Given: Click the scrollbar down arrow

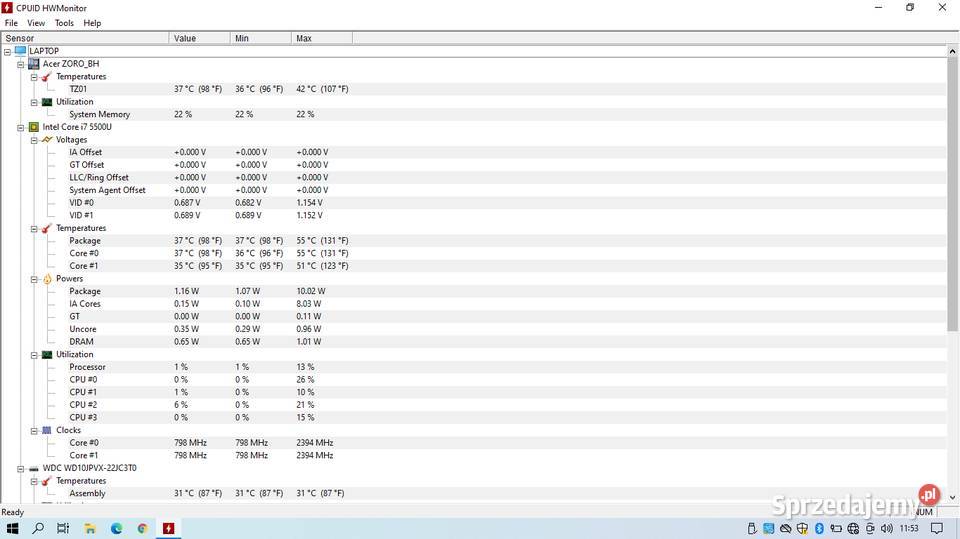Looking at the screenshot, I should 953,497.
